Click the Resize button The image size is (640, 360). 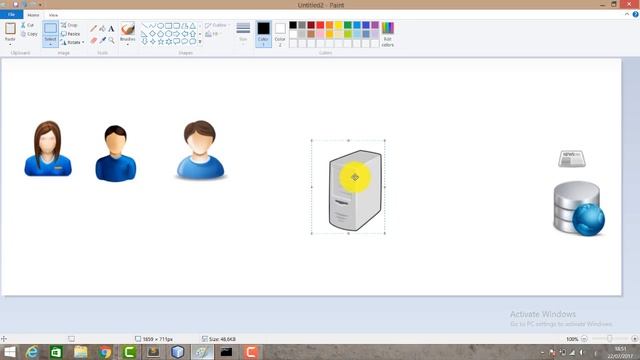[71, 34]
